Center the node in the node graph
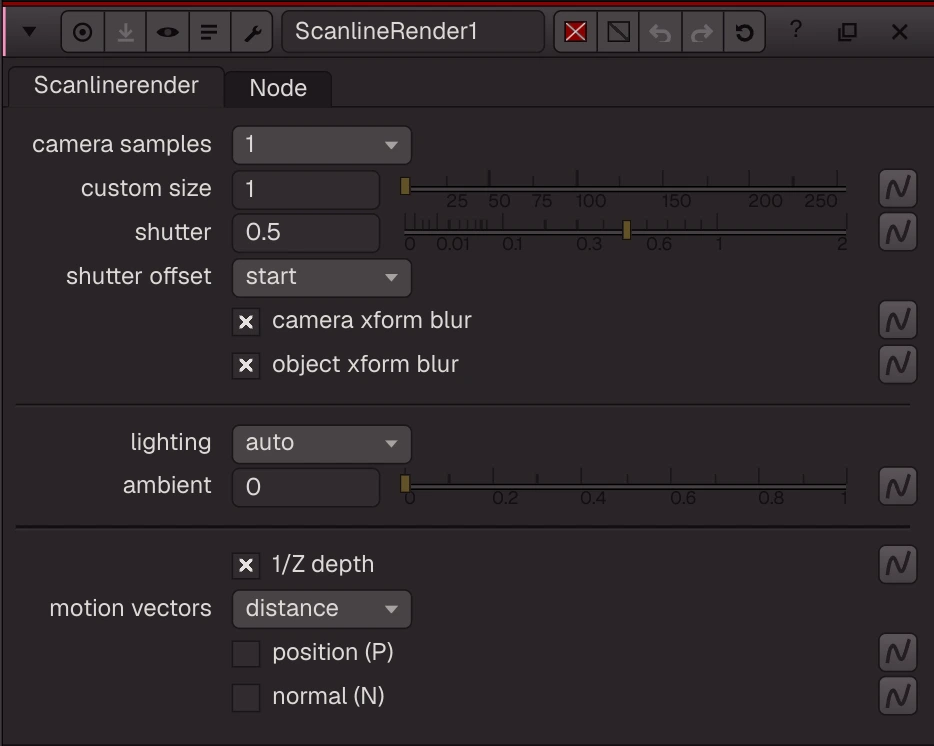The width and height of the screenshot is (934, 746). (83, 32)
